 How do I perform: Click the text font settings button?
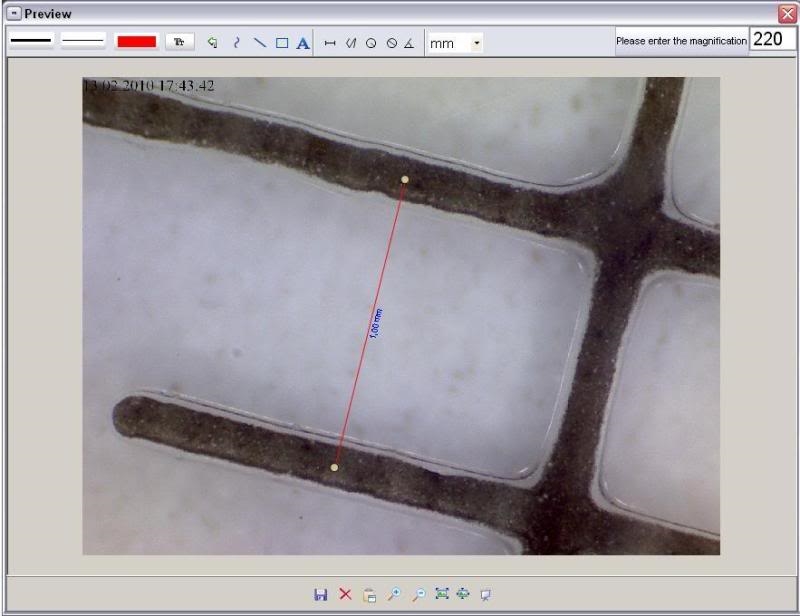[180, 42]
